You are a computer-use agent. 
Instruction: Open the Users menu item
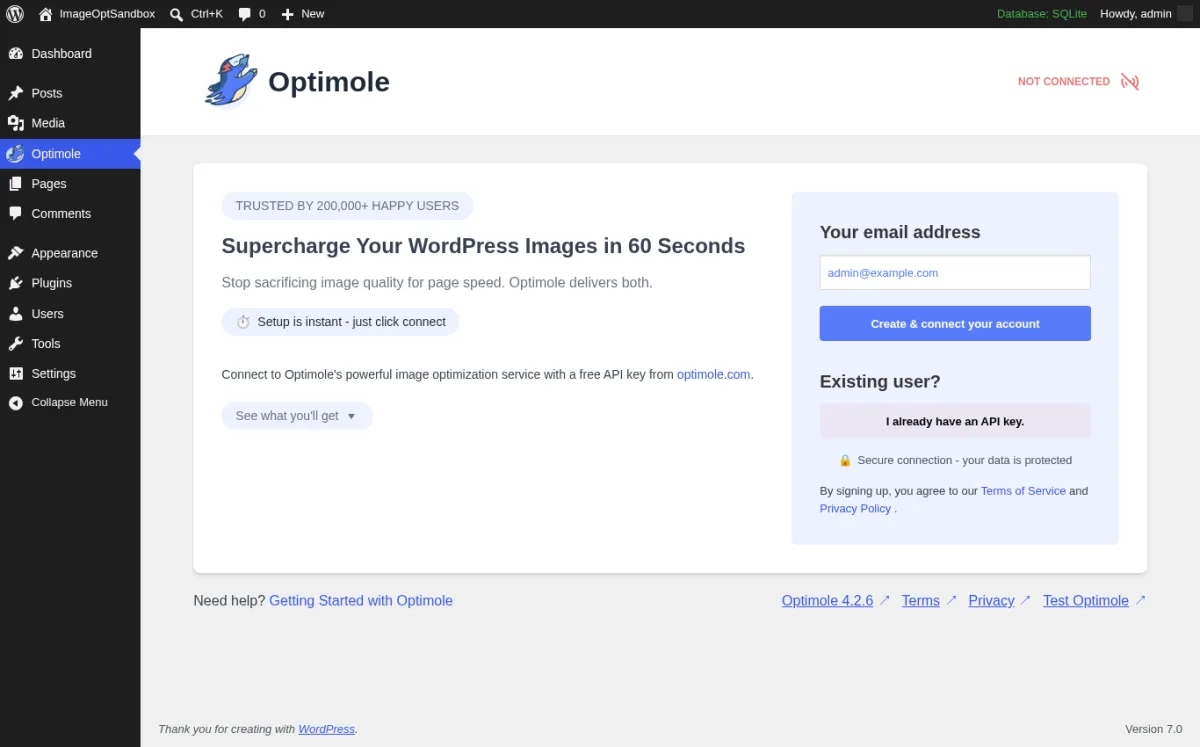(70, 314)
